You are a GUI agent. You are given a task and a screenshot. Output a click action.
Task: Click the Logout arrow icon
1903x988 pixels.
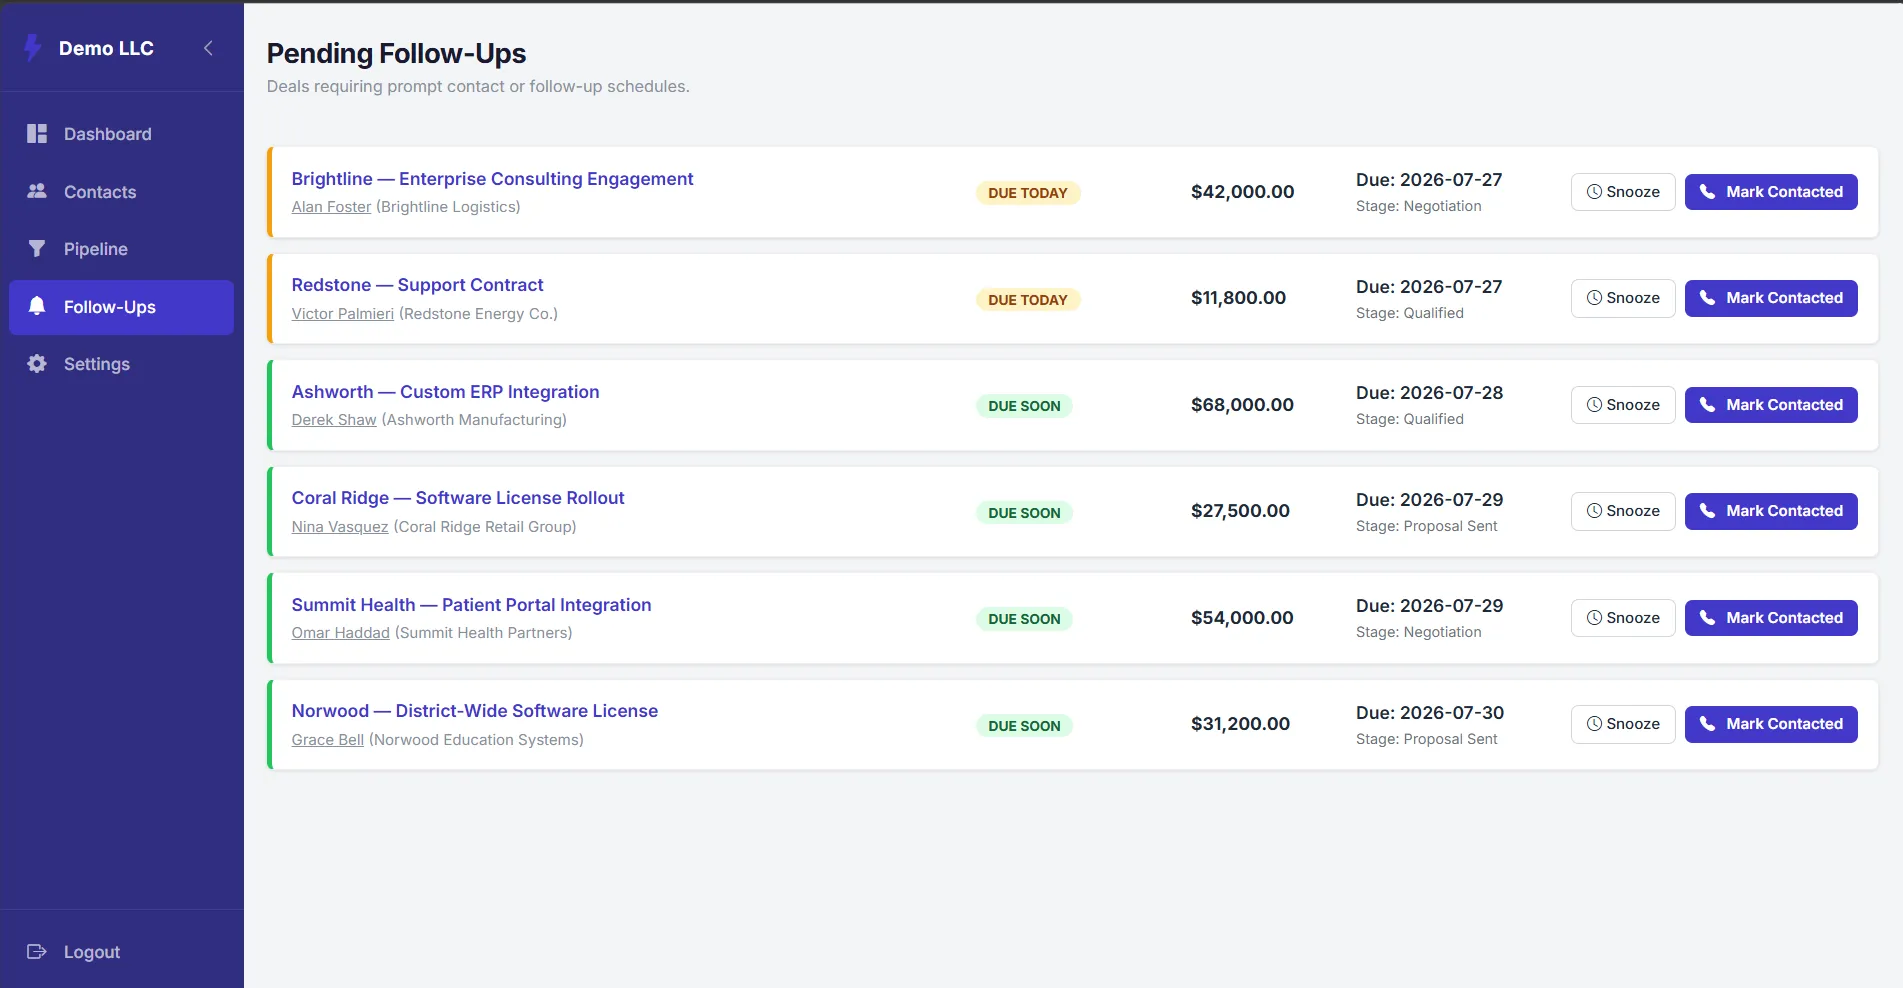tap(37, 952)
